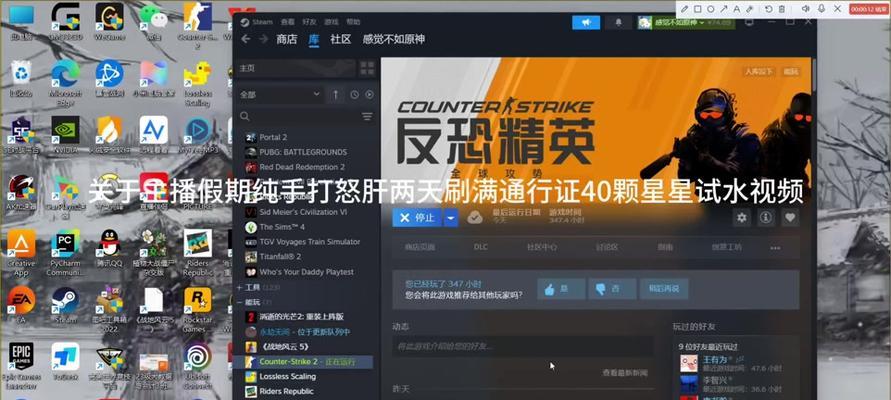The image size is (891, 400).
Task: Click trash delete icon in recorder toolbar
Action: [x=782, y=9]
